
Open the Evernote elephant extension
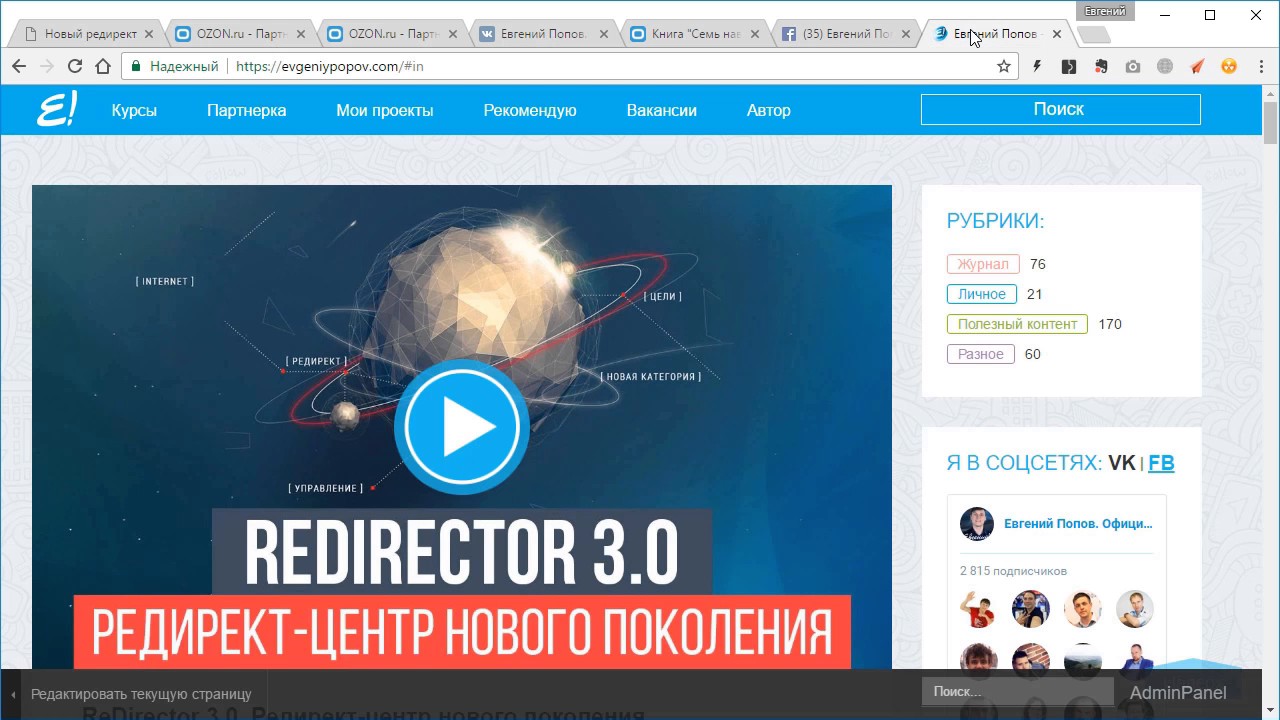tap(1101, 66)
